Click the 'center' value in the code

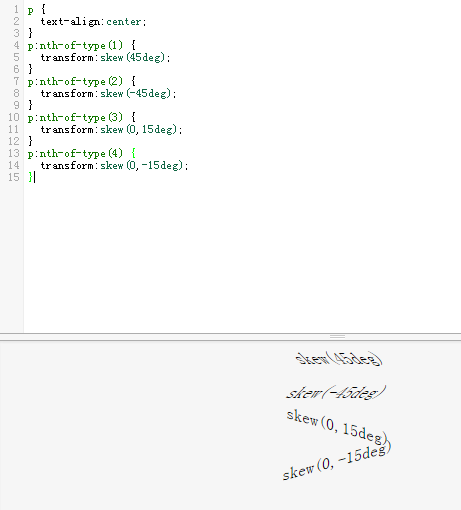coord(123,22)
